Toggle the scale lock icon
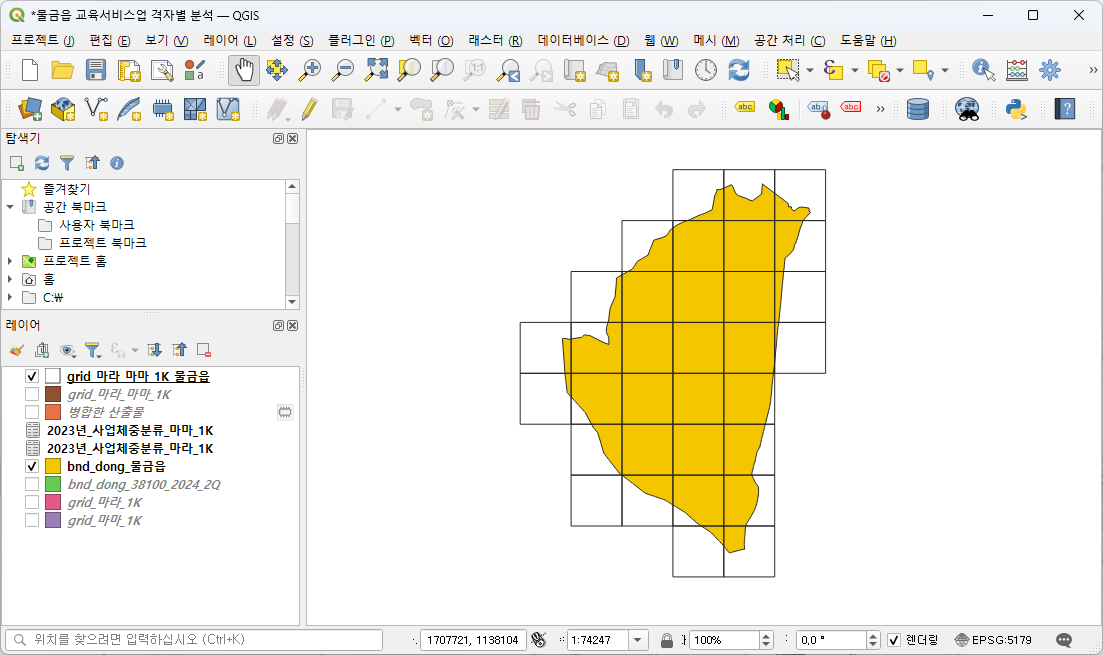 tap(667, 640)
